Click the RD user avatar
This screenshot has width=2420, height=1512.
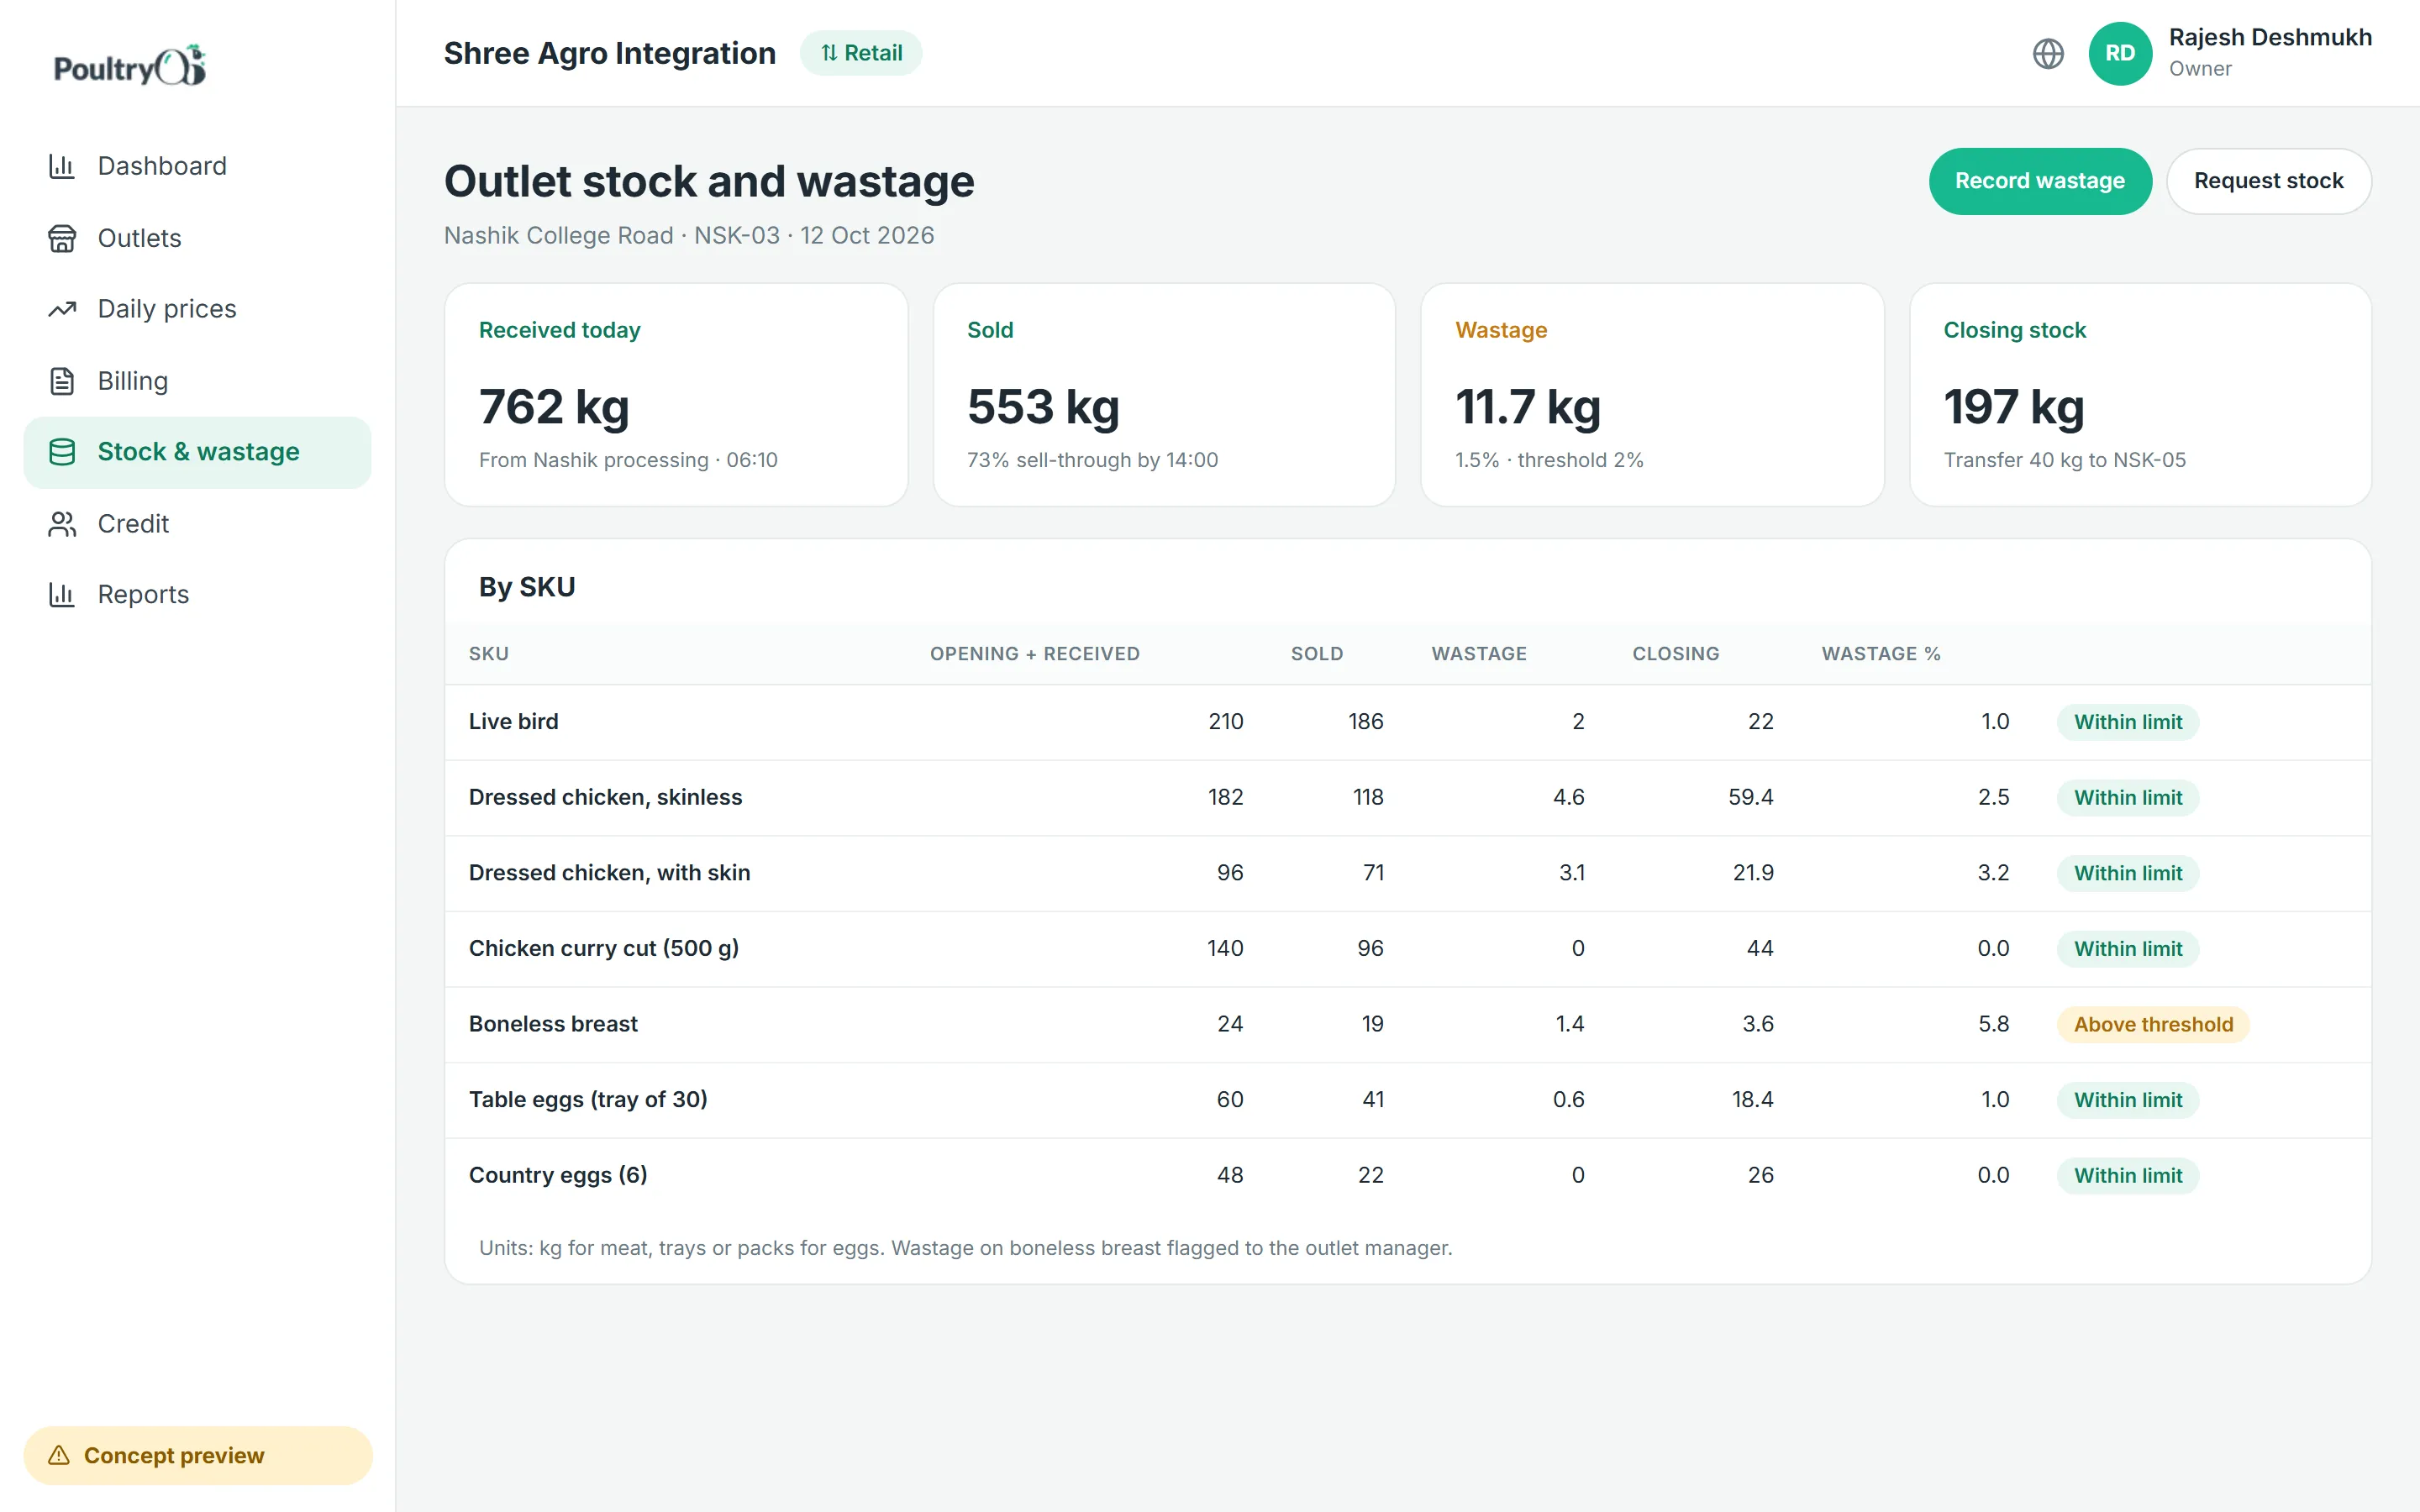click(2120, 53)
